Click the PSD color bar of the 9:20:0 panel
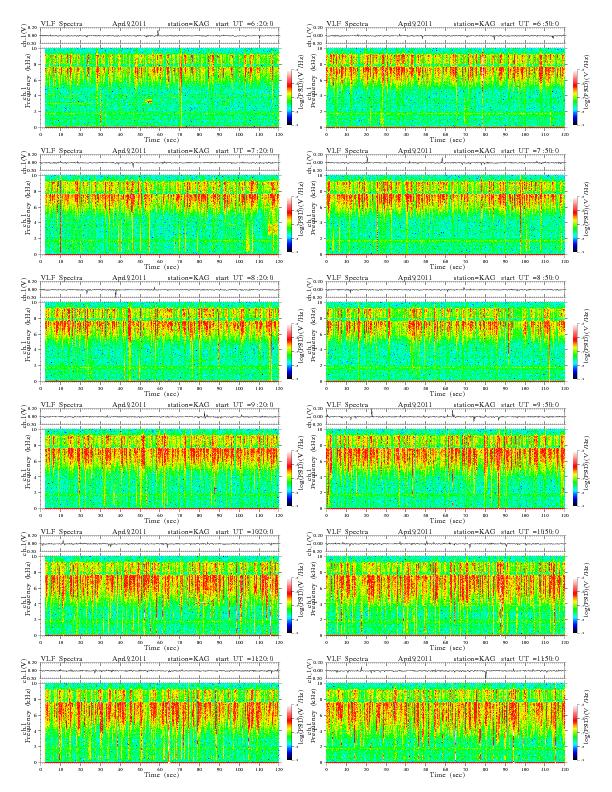This screenshot has height=792, width=612. click(x=289, y=478)
